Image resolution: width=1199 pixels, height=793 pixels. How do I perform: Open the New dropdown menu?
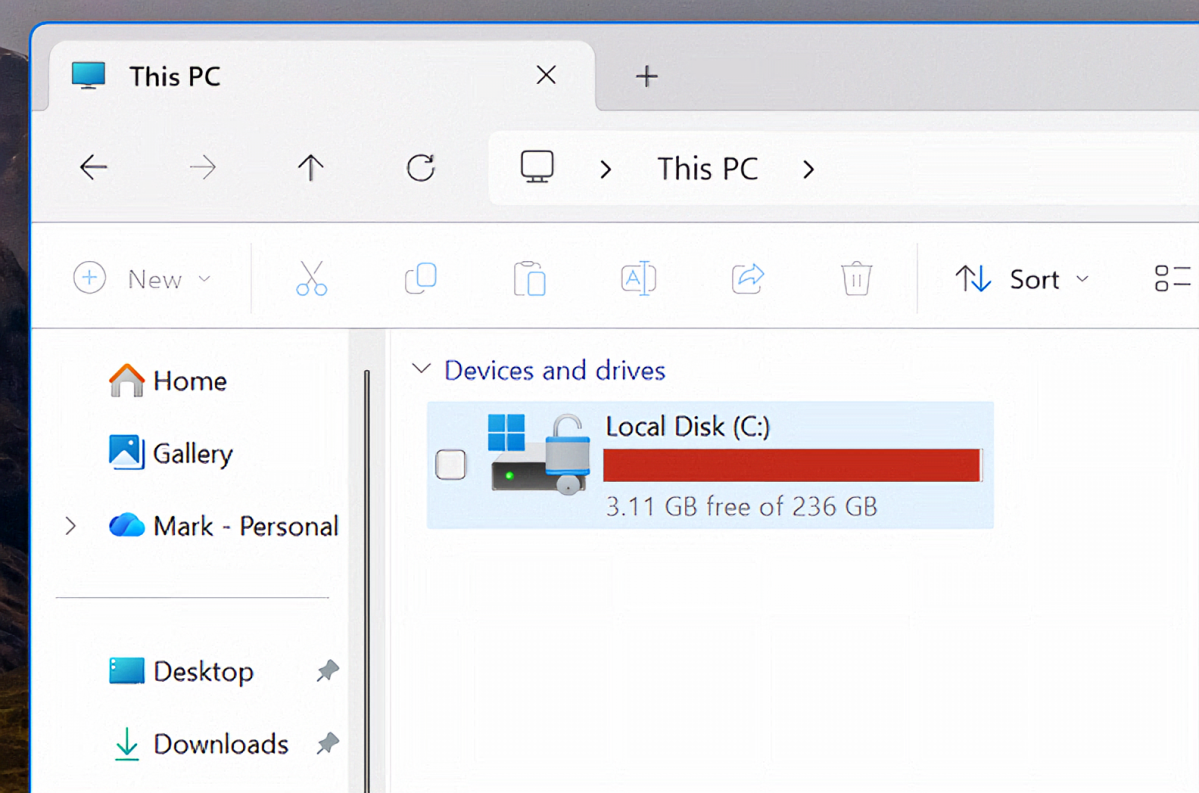click(x=142, y=278)
